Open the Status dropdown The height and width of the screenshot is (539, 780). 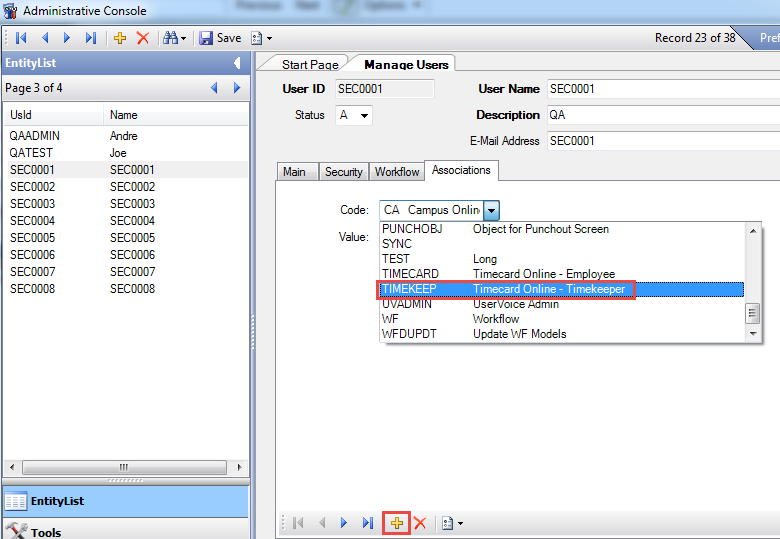click(x=364, y=116)
